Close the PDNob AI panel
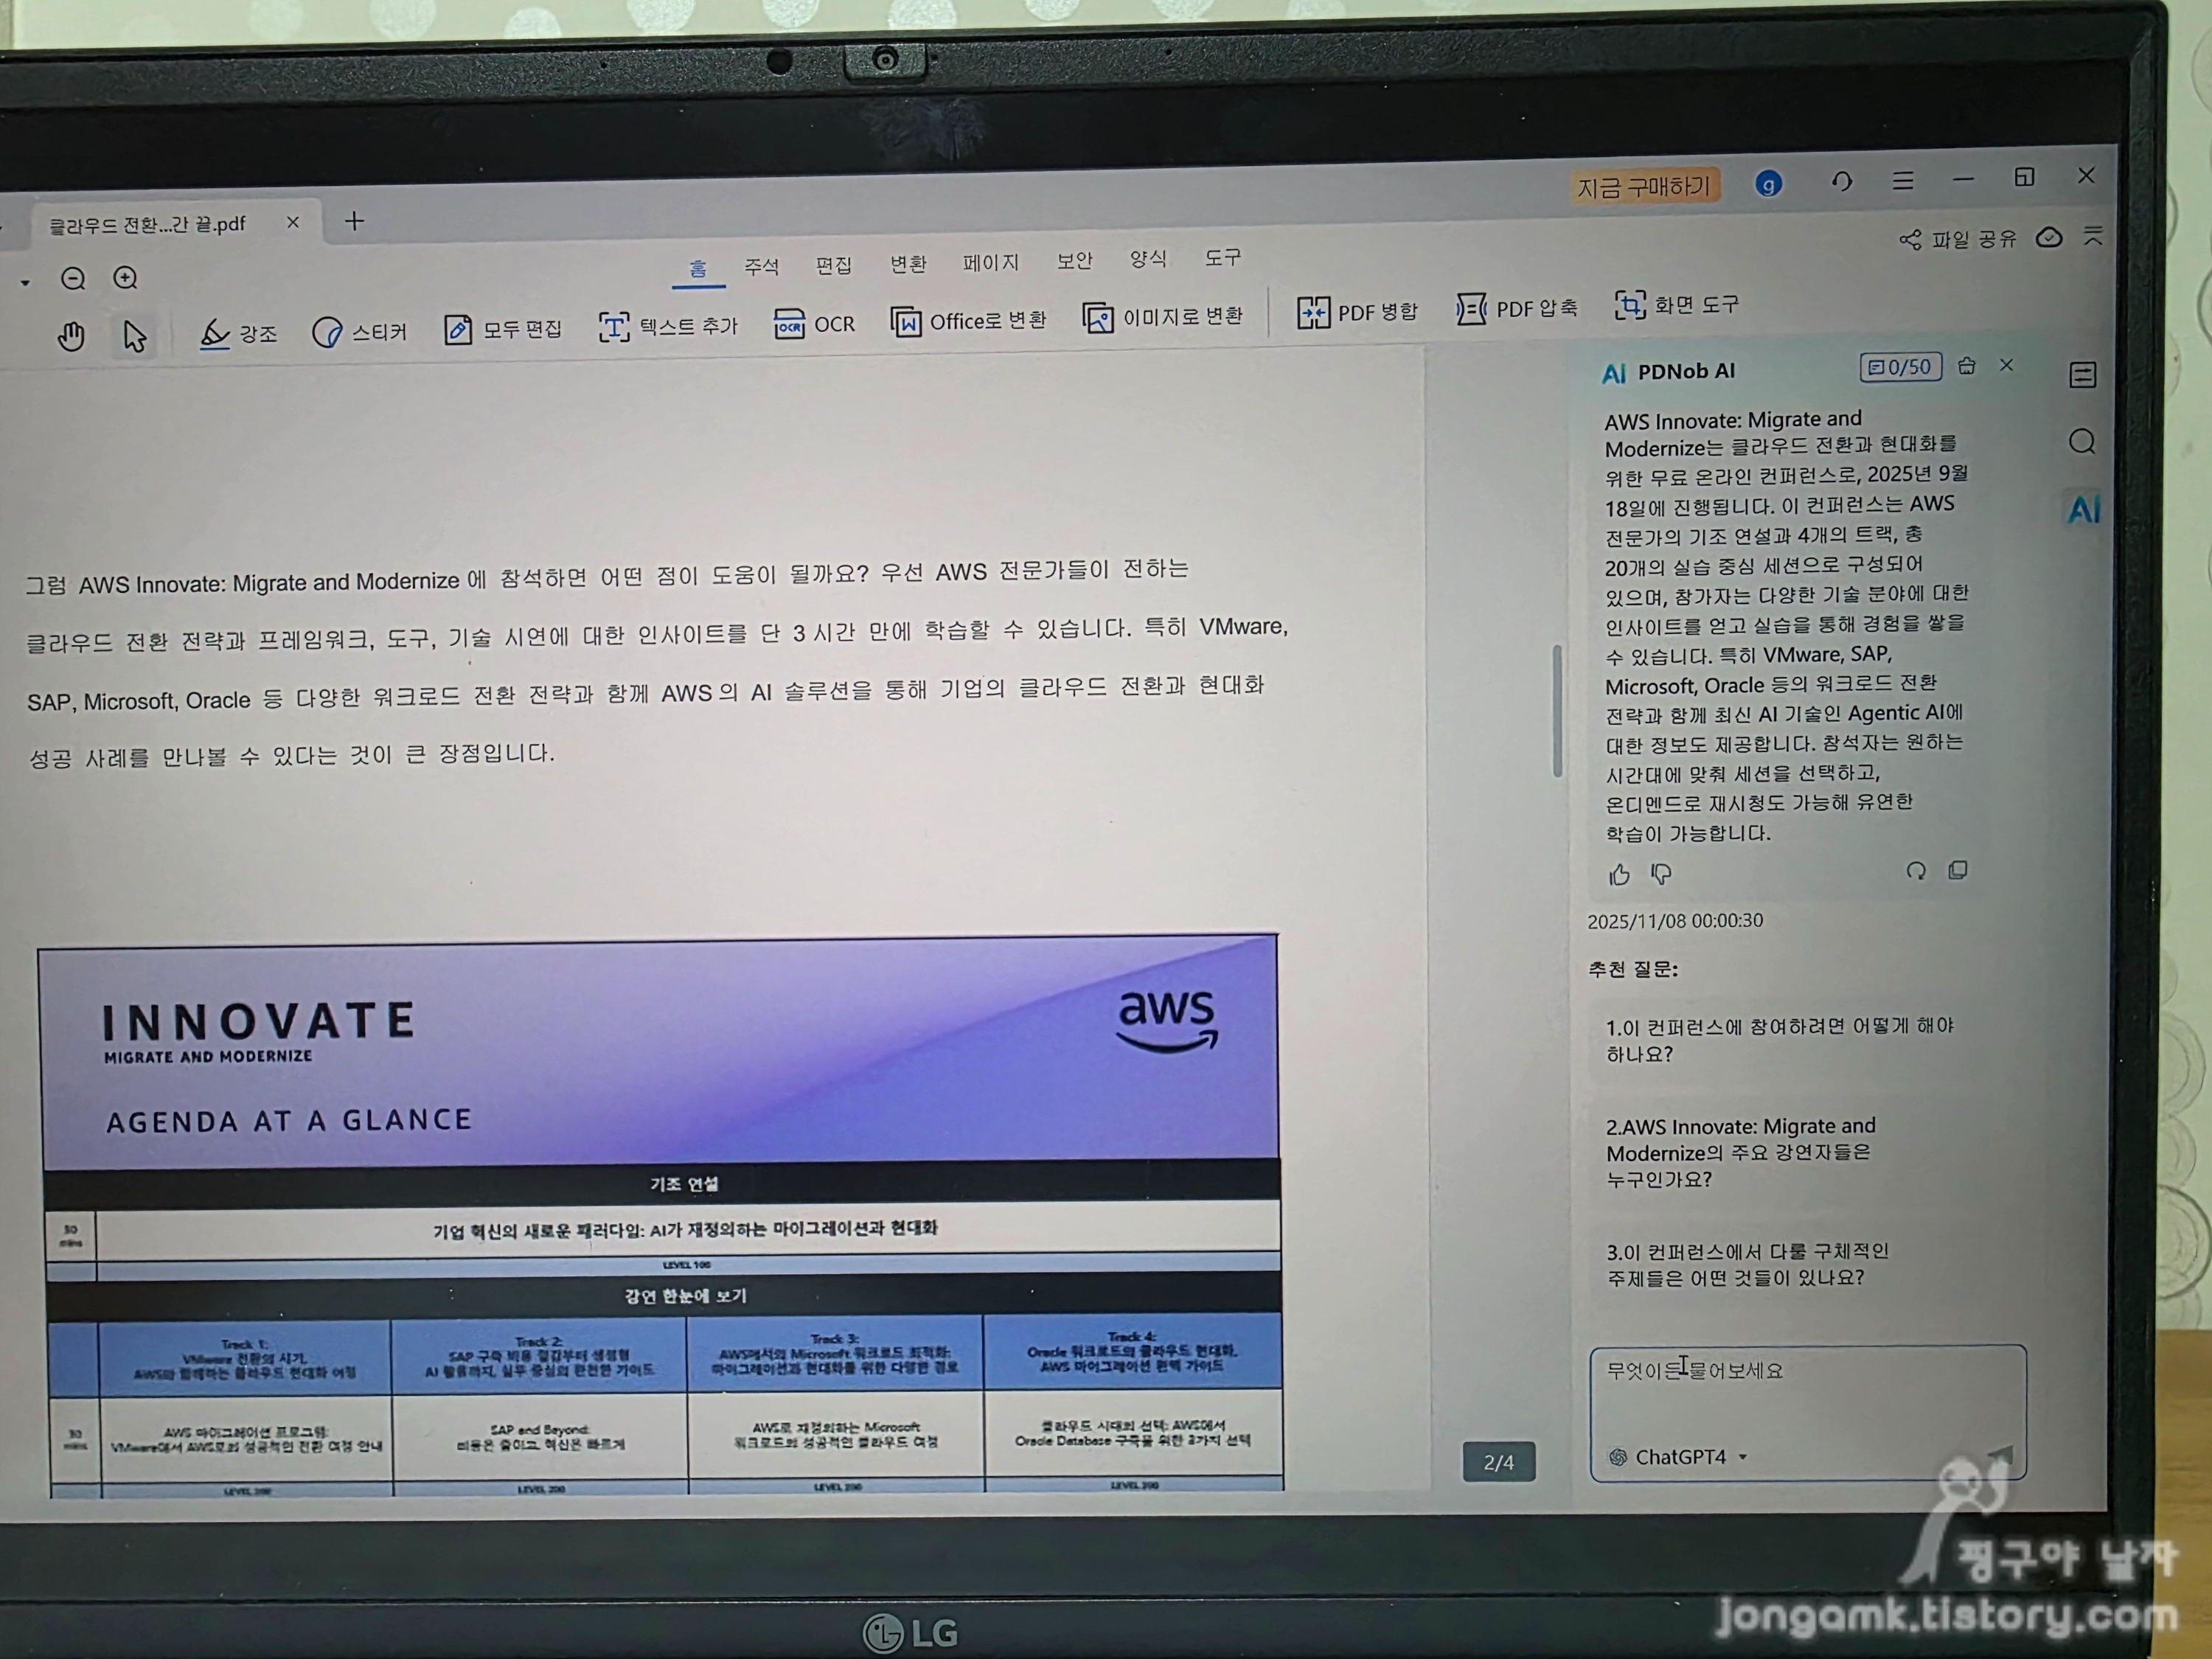The height and width of the screenshot is (1659, 2212). [2006, 365]
